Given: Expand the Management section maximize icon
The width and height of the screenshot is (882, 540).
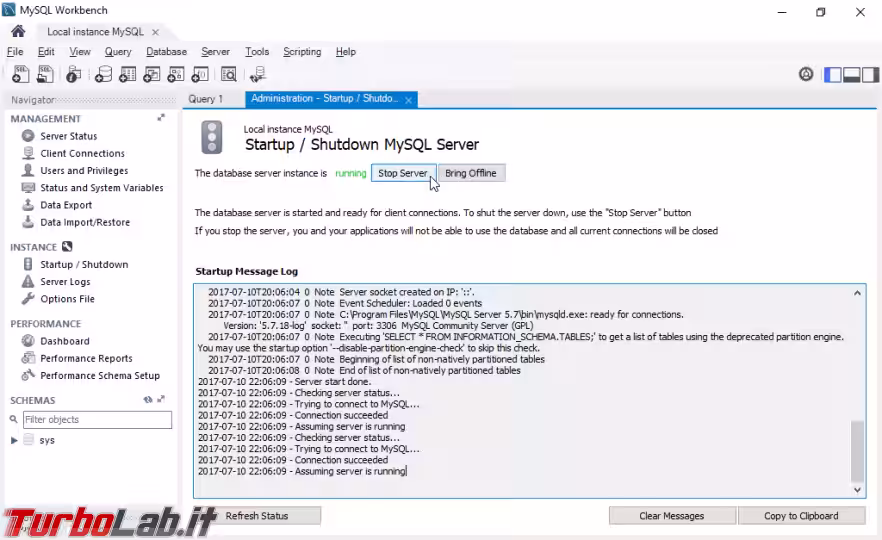Looking at the screenshot, I should 161,118.
